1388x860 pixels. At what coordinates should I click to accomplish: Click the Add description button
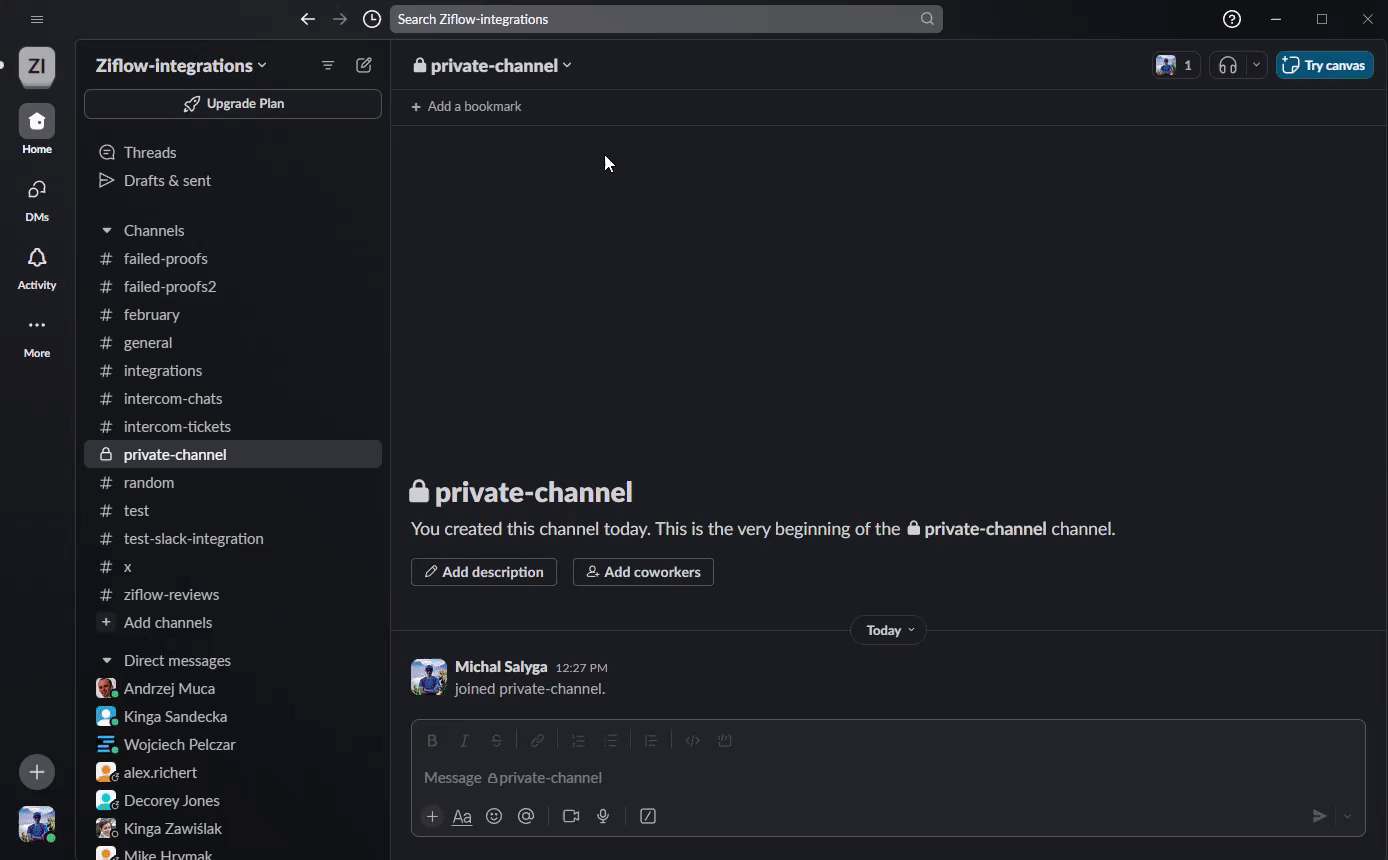tap(484, 572)
